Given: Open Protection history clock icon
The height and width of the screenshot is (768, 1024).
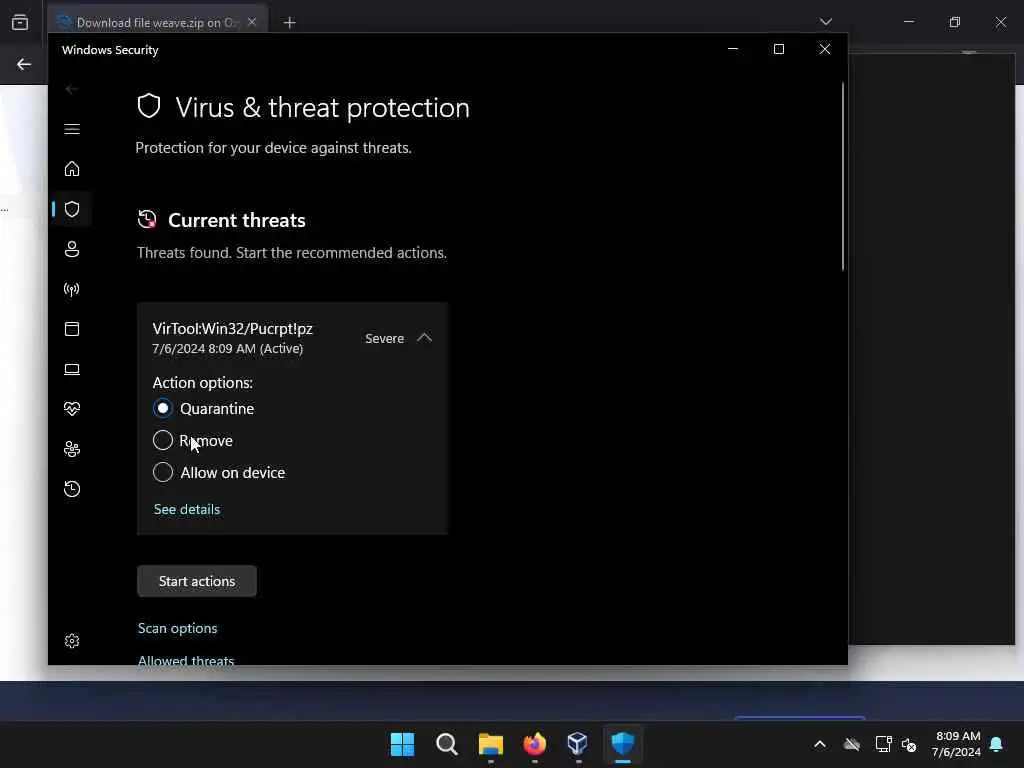Looking at the screenshot, I should point(72,489).
